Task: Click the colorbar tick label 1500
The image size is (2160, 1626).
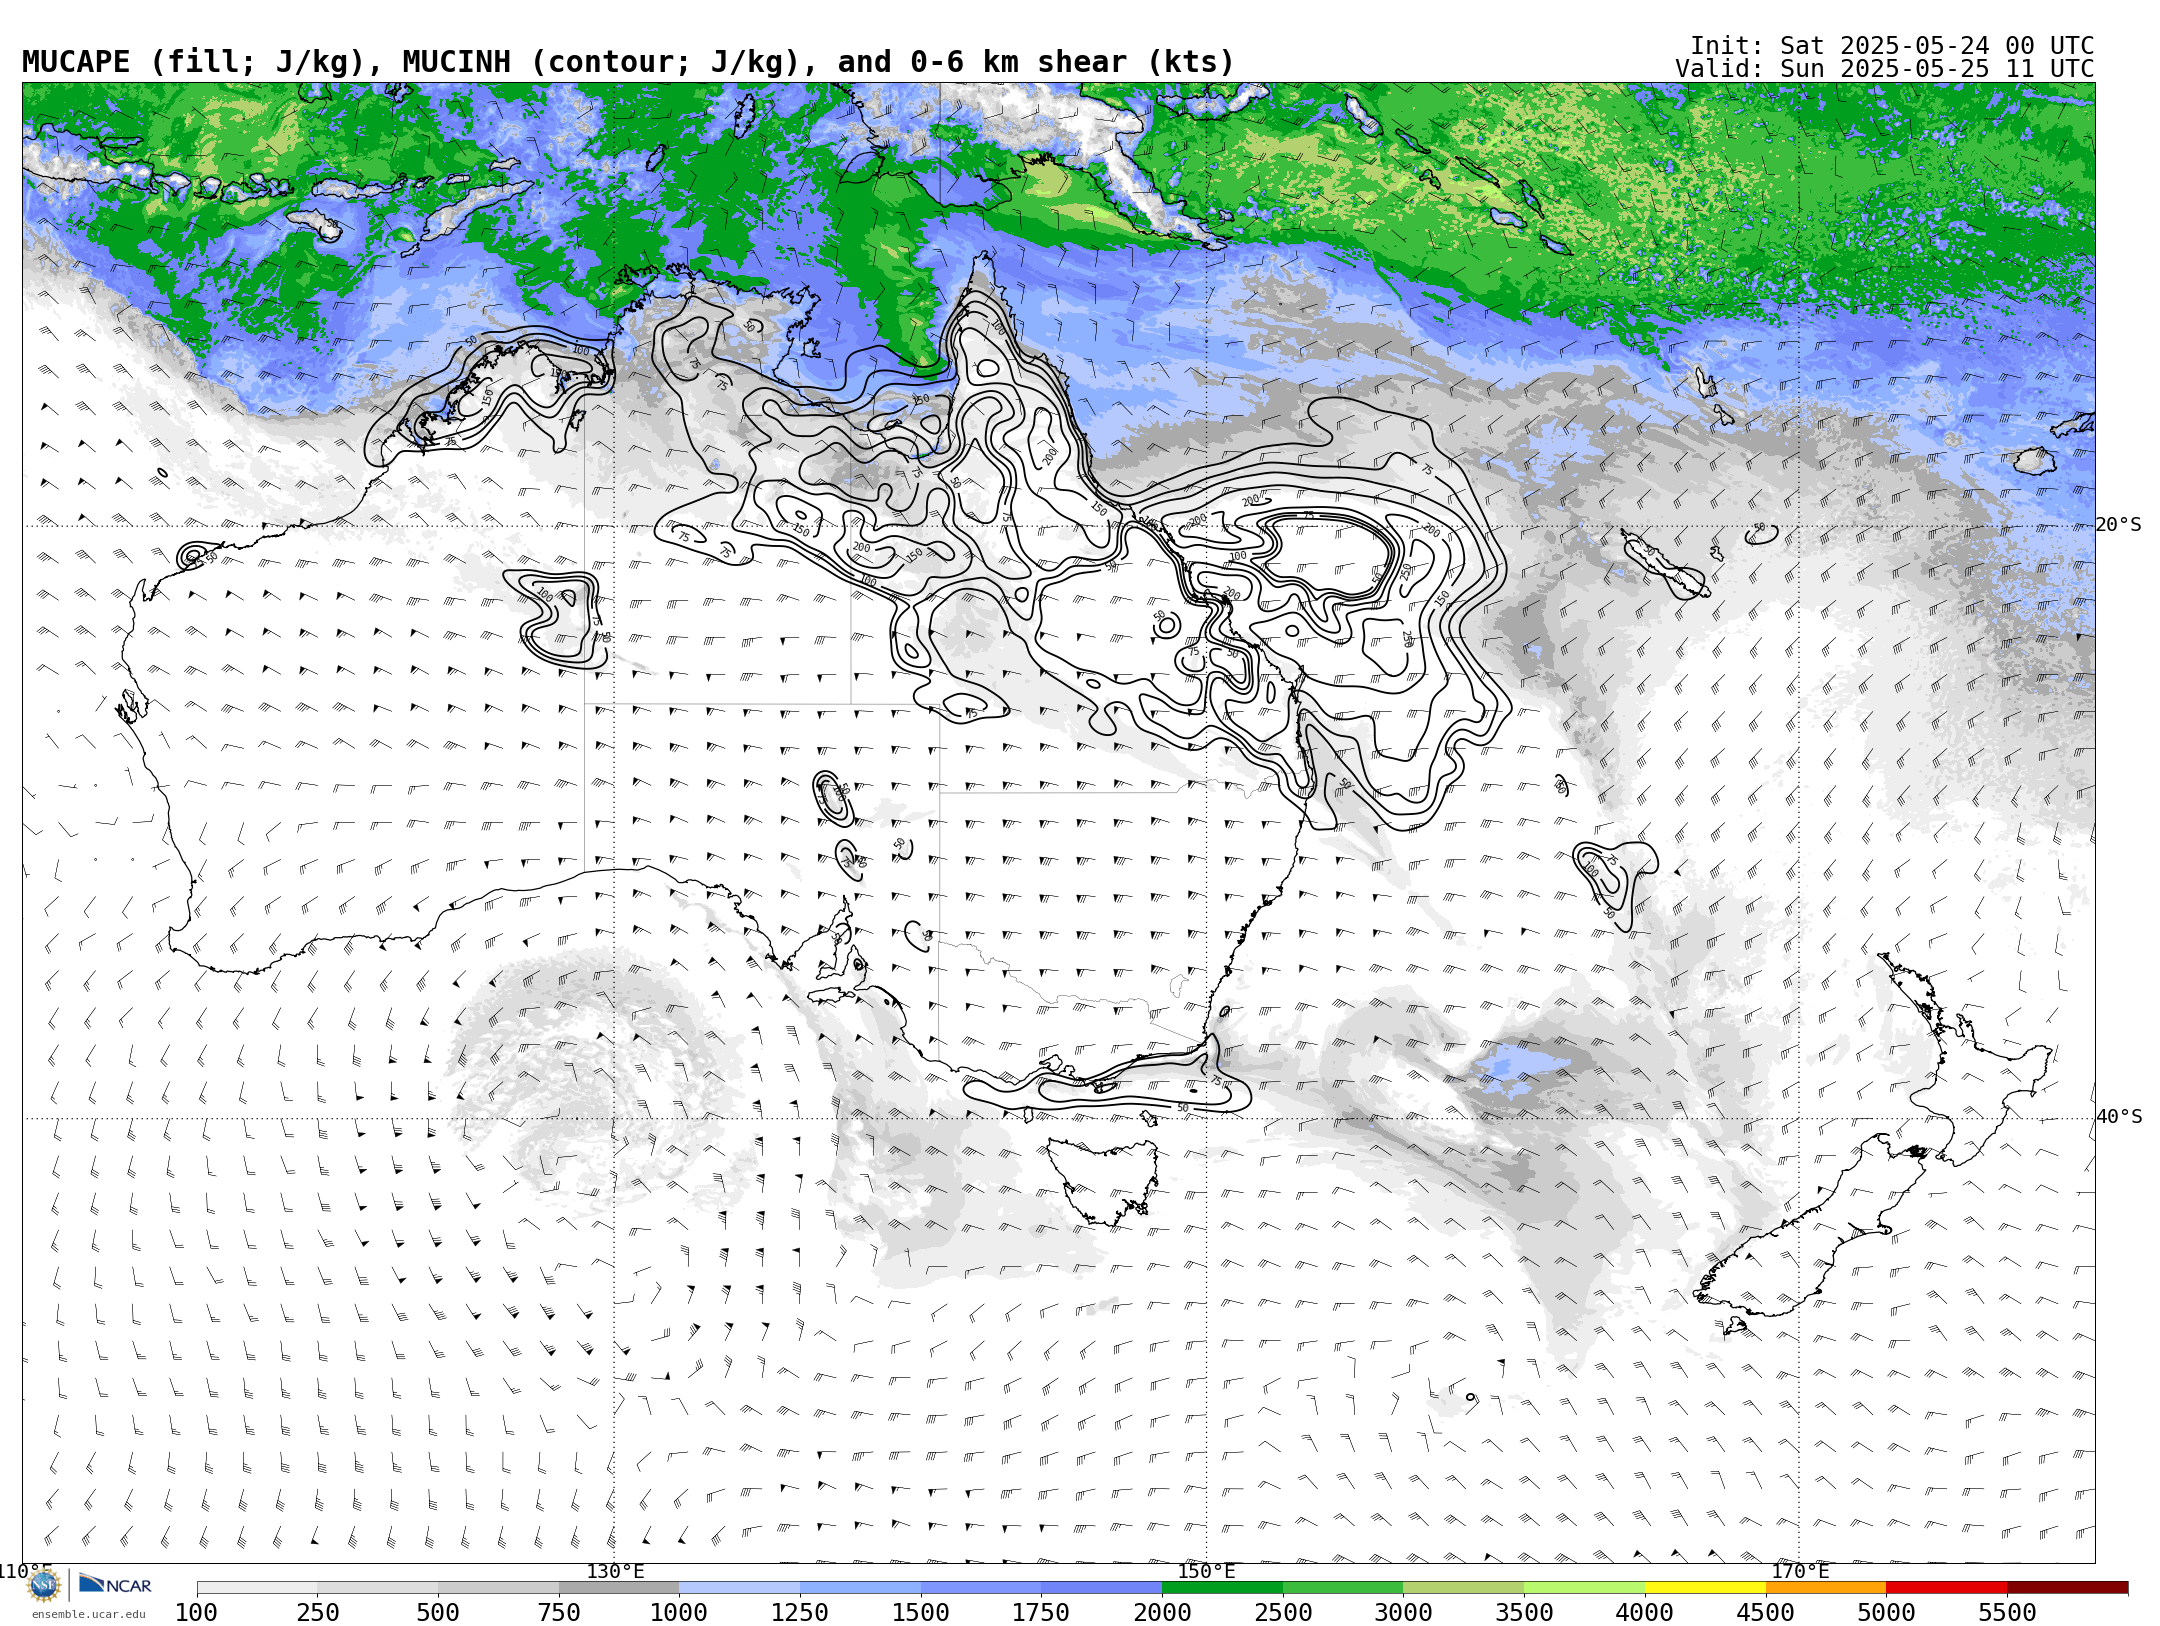Action: (921, 1613)
